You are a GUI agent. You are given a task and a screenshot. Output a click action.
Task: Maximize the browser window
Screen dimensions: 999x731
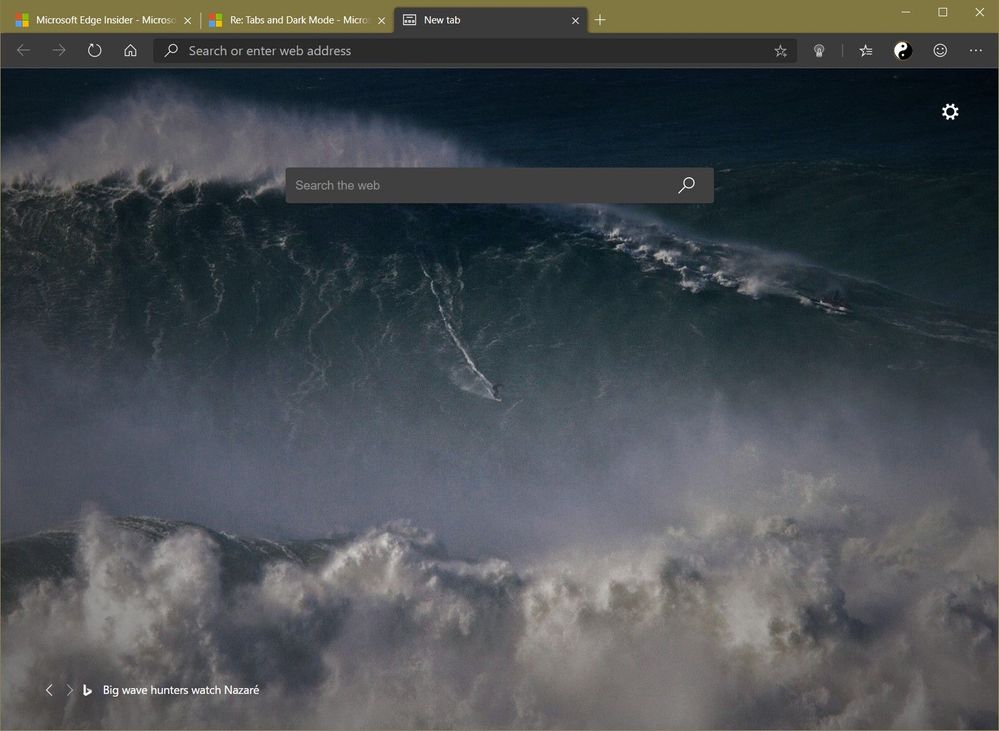(942, 12)
